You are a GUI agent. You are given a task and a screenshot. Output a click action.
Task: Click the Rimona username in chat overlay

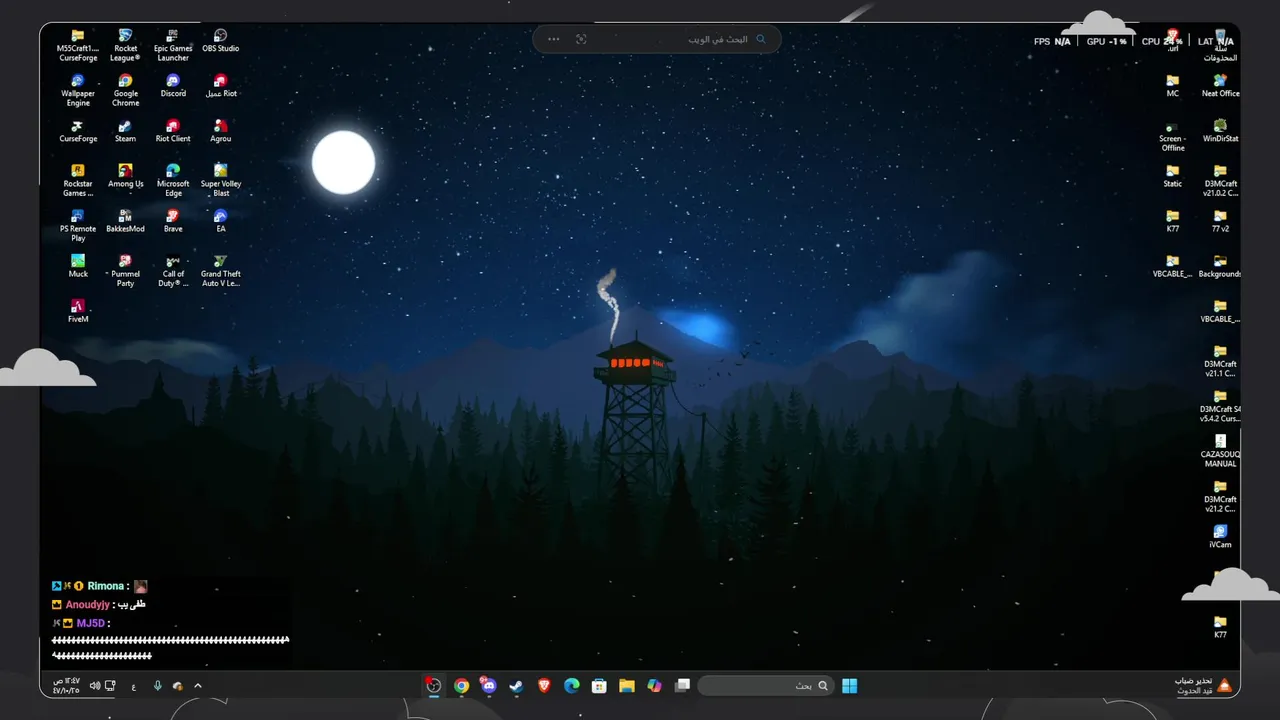pyautogui.click(x=106, y=586)
